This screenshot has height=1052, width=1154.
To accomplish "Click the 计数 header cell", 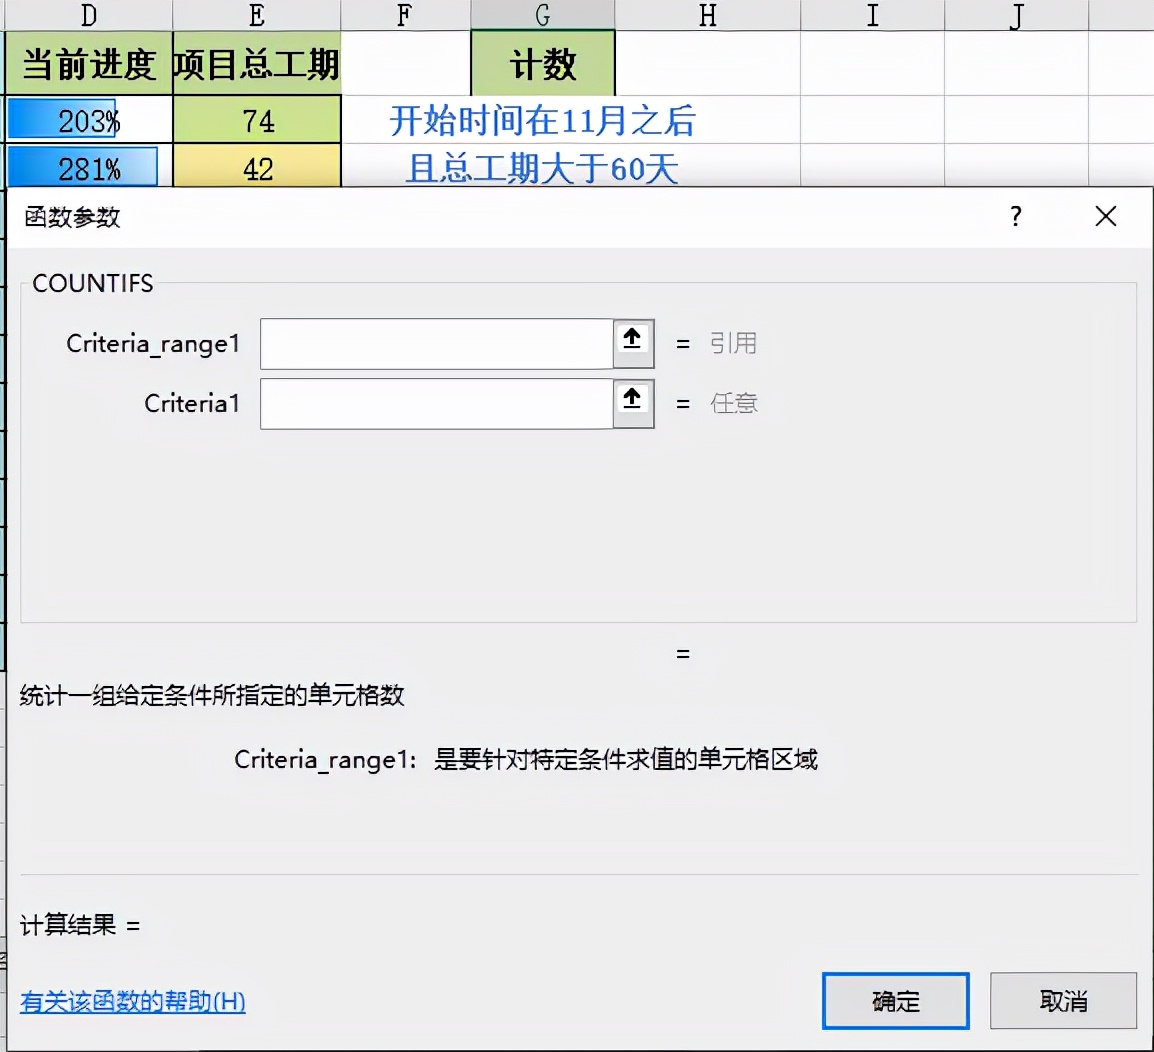I will (x=541, y=63).
